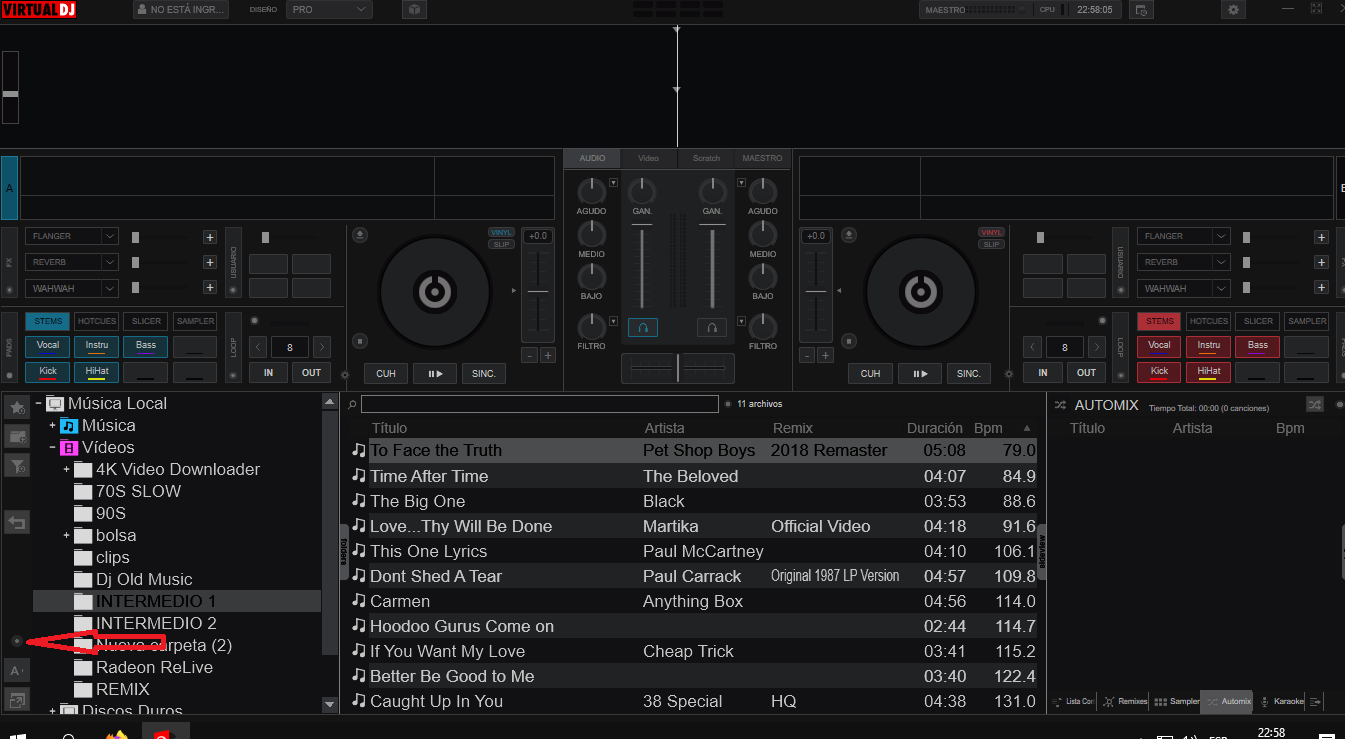
Task: Open left deck REVERB effect dropdown
Action: pyautogui.click(x=72, y=262)
